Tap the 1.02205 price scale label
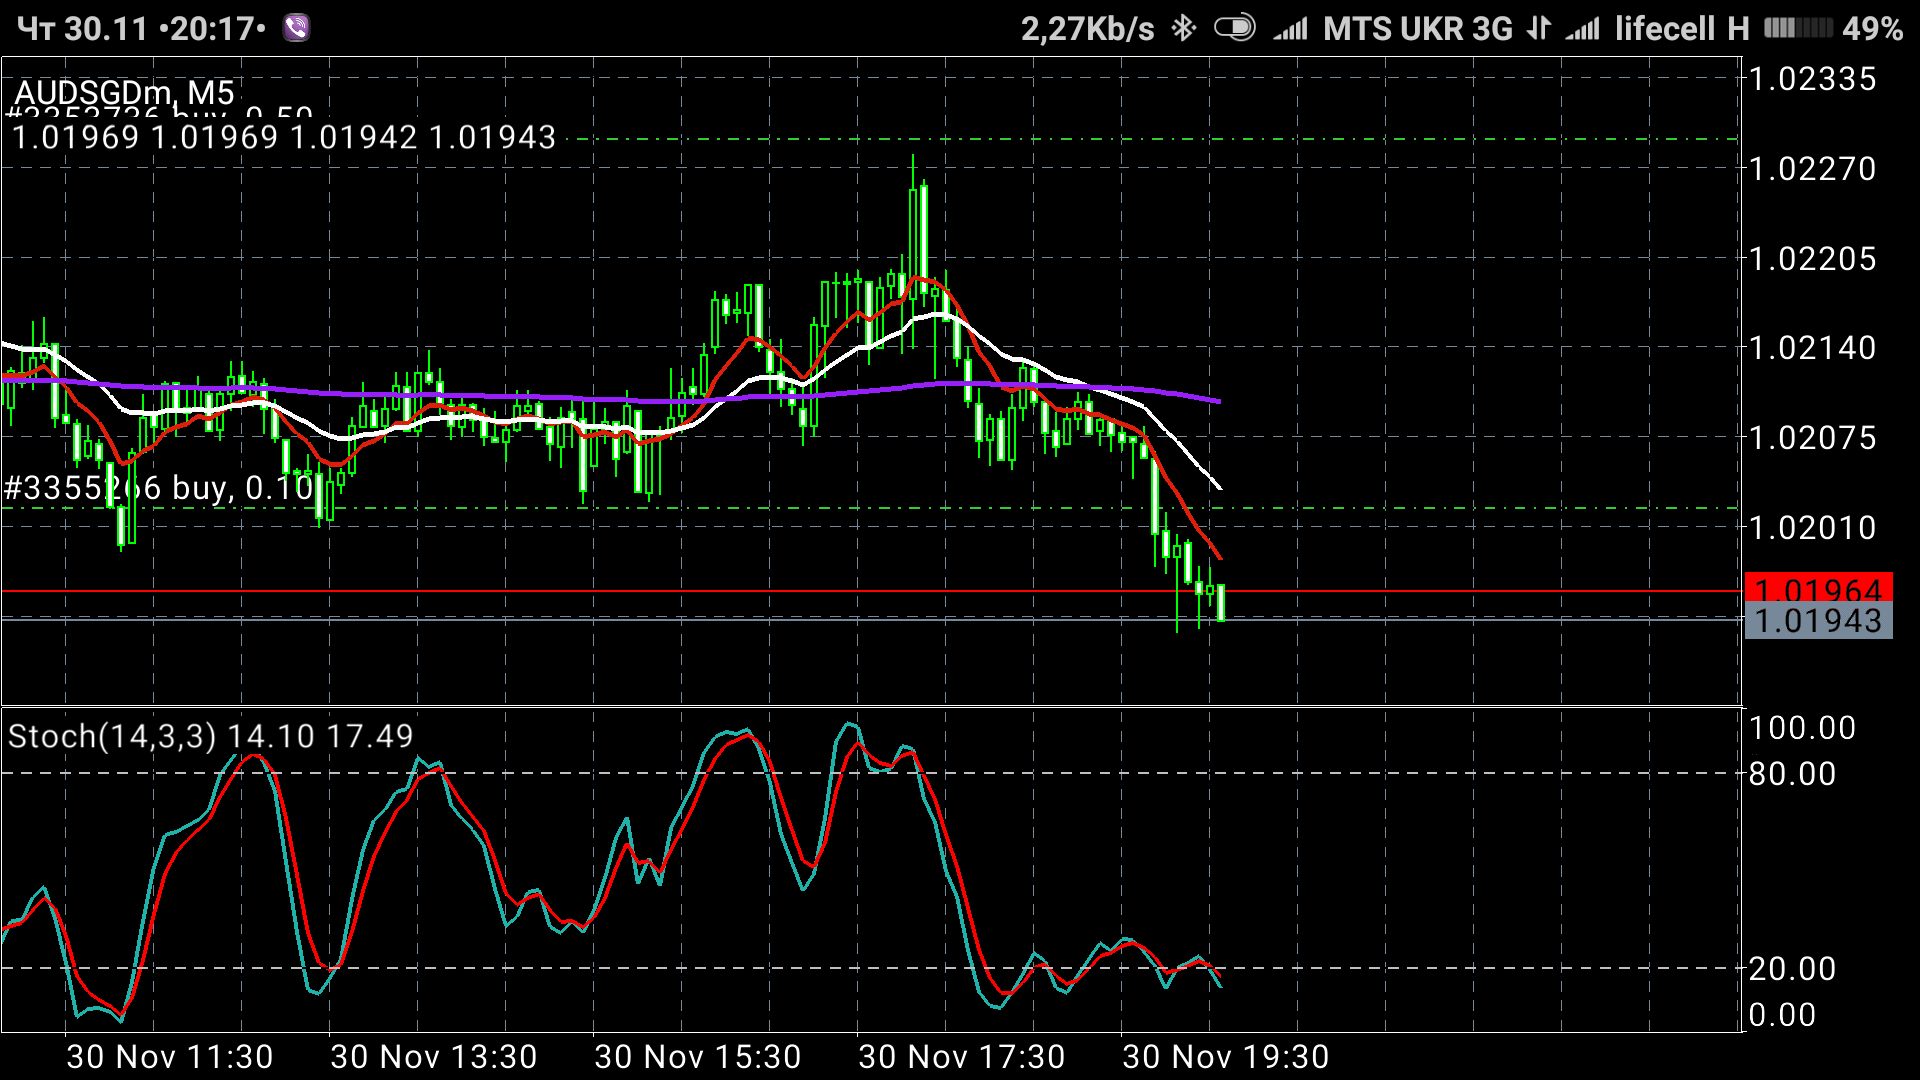Viewport: 1920px width, 1080px height. pyautogui.click(x=1813, y=259)
